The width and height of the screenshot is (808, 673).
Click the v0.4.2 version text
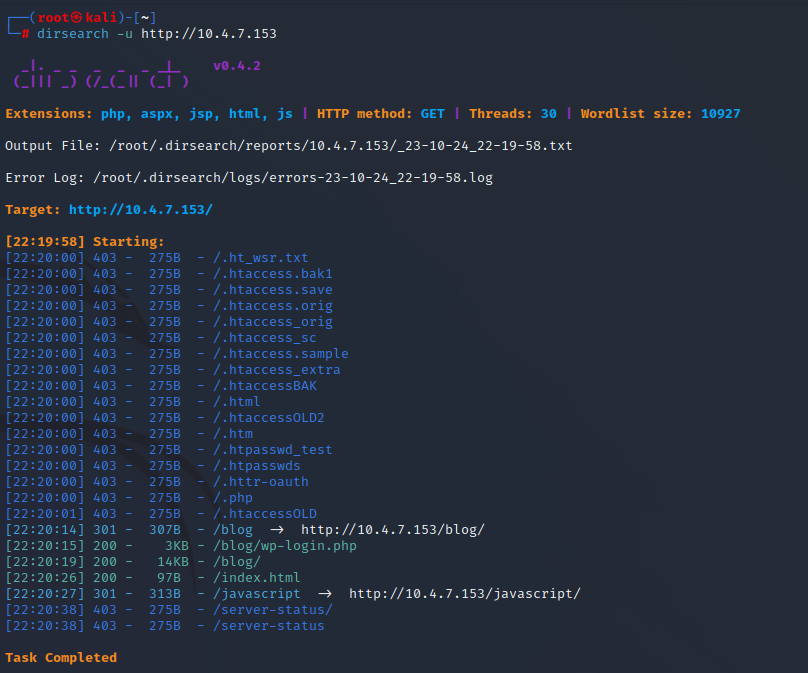tap(237, 66)
